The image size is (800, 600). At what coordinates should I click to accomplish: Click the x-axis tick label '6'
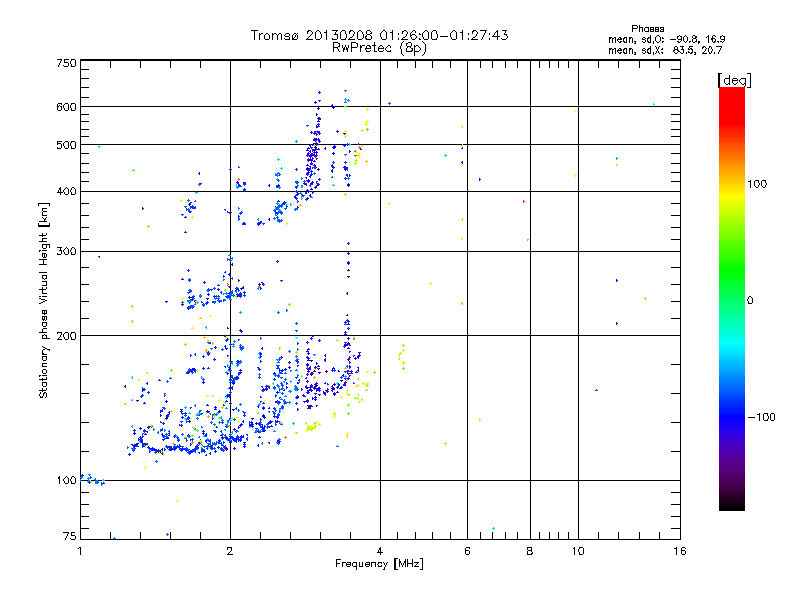[467, 551]
